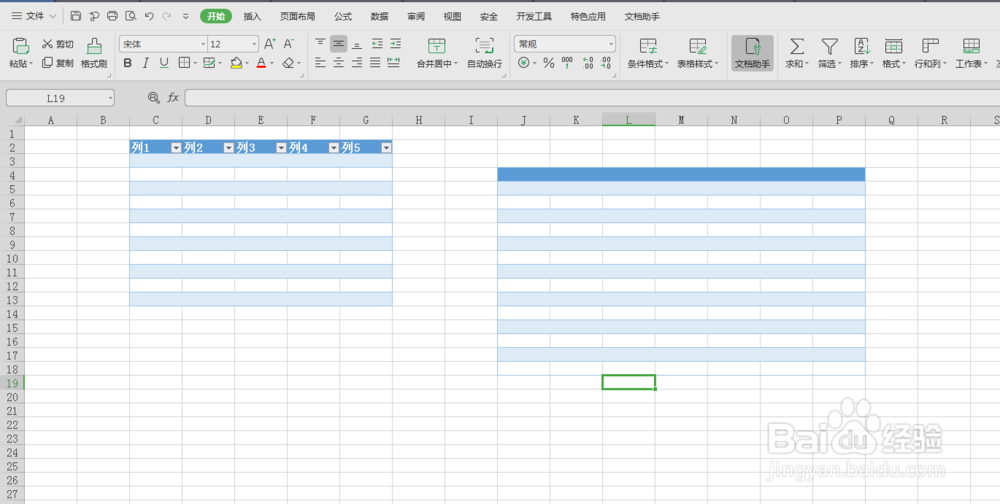Toggle vertical middle alignment
Image resolution: width=1000 pixels, height=504 pixels.
pos(339,43)
